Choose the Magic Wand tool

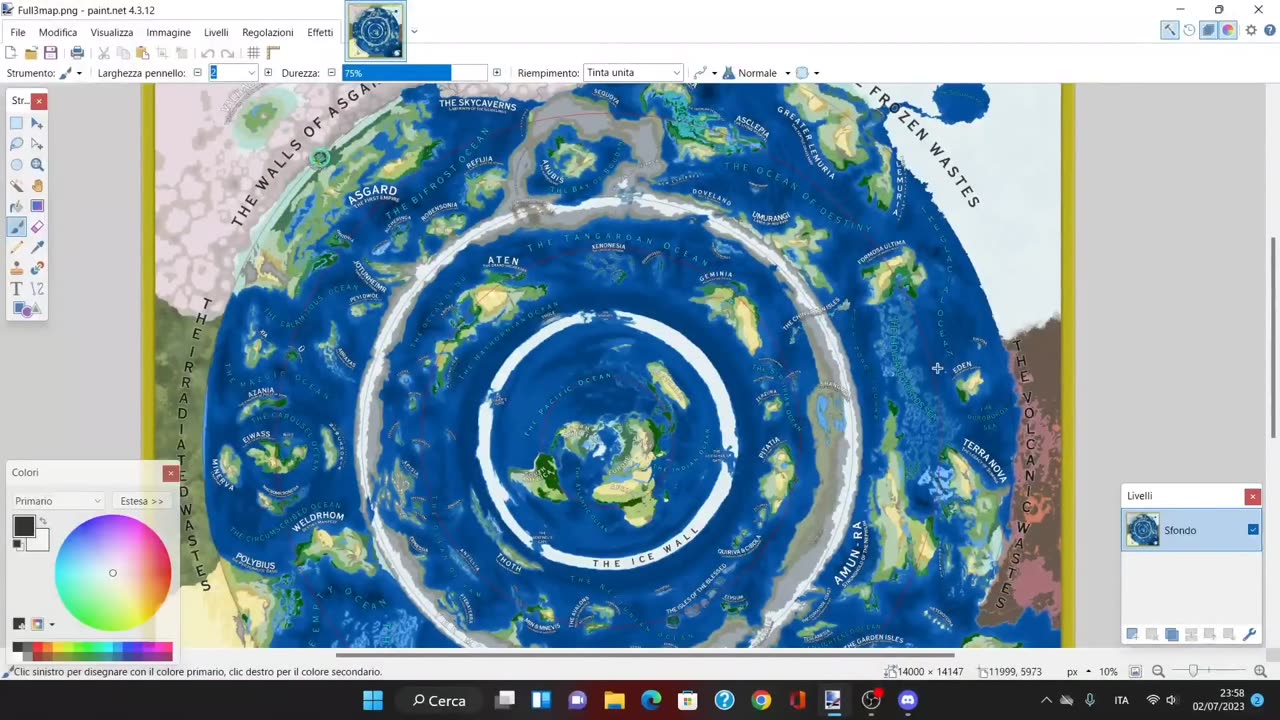17,186
